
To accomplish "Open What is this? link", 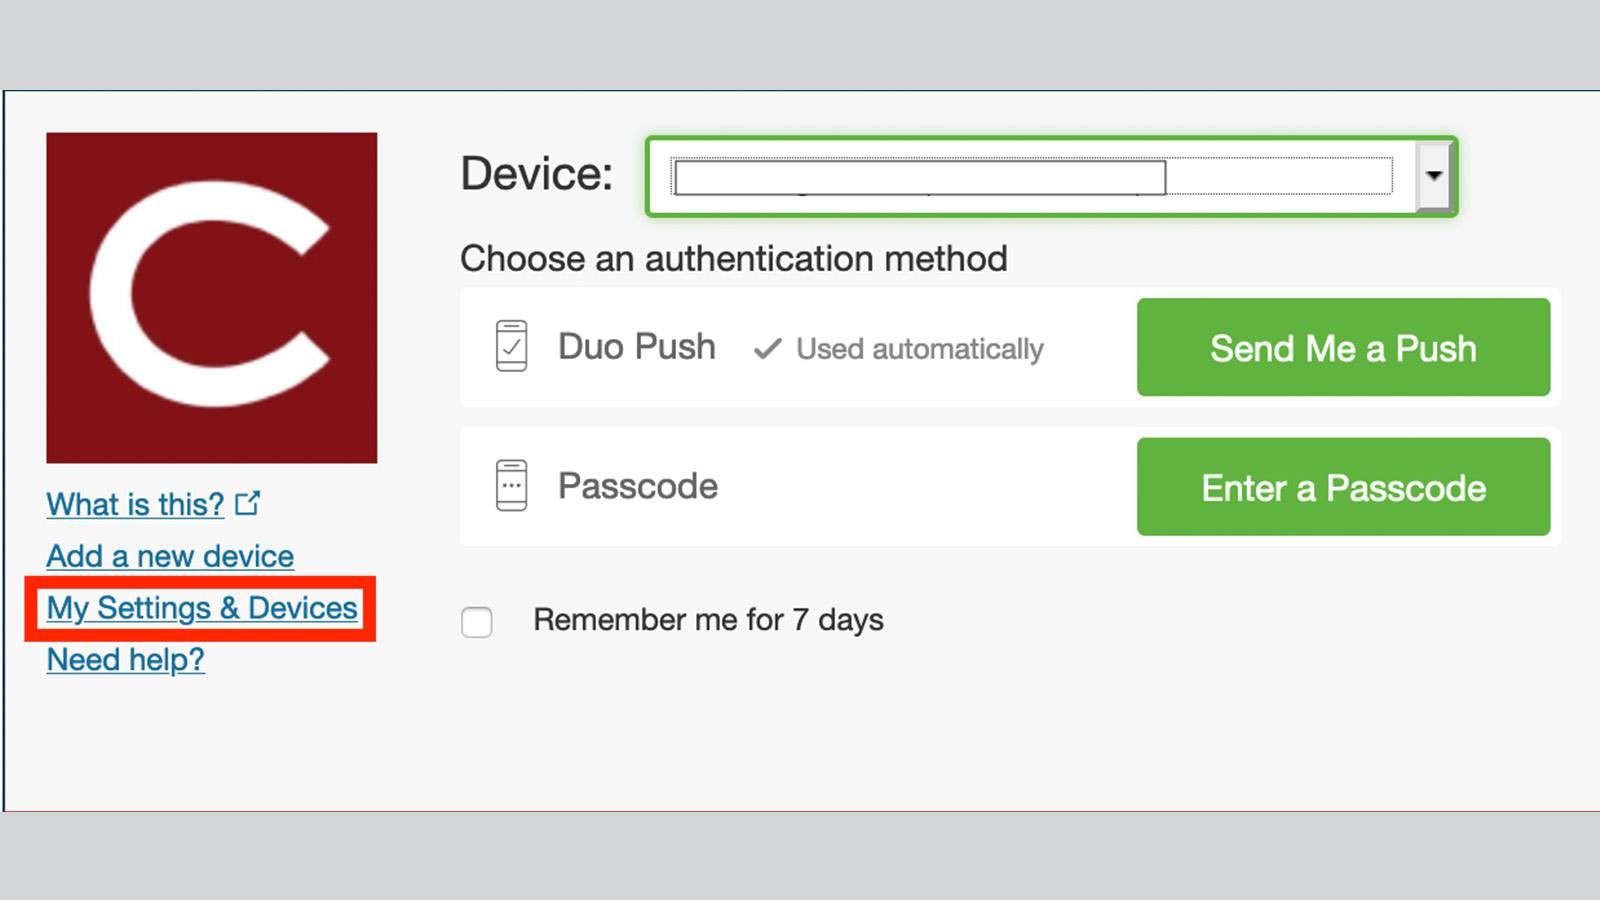I will (135, 504).
